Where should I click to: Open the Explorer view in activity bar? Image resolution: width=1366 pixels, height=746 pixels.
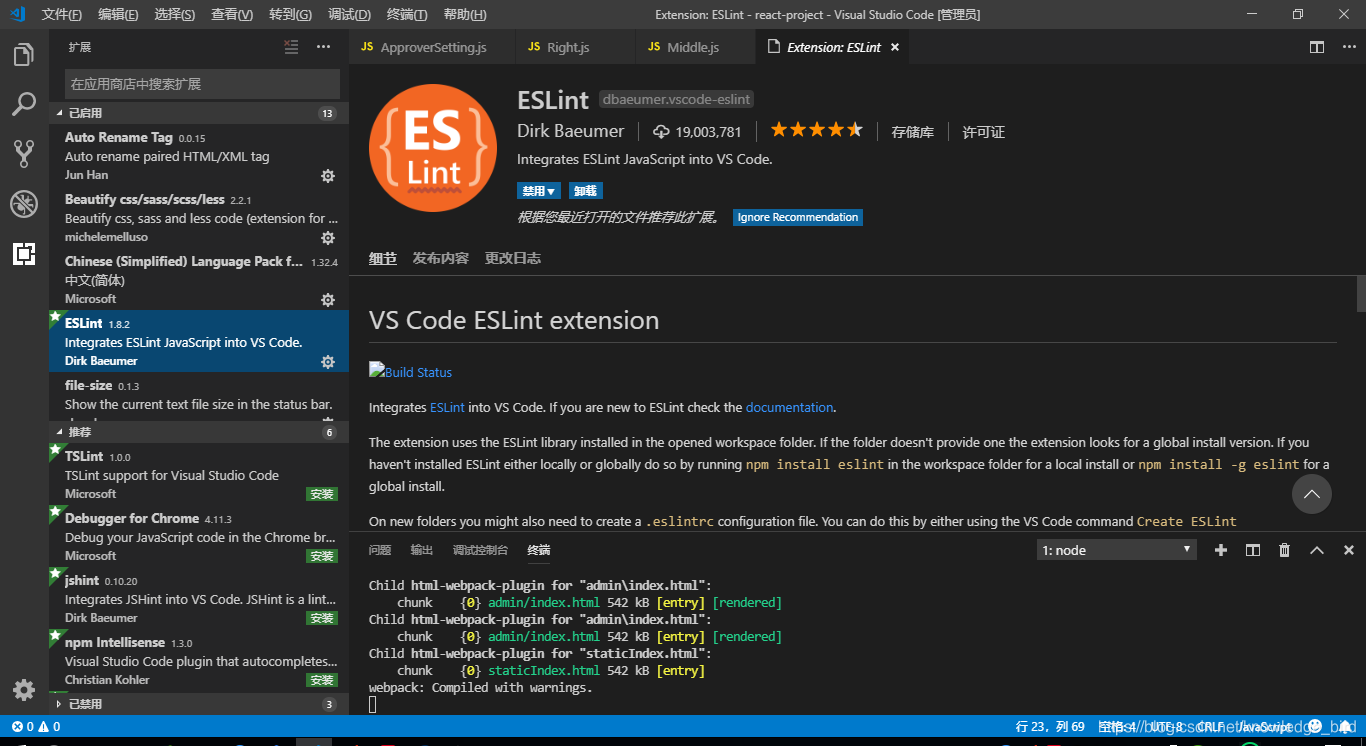pyautogui.click(x=24, y=55)
